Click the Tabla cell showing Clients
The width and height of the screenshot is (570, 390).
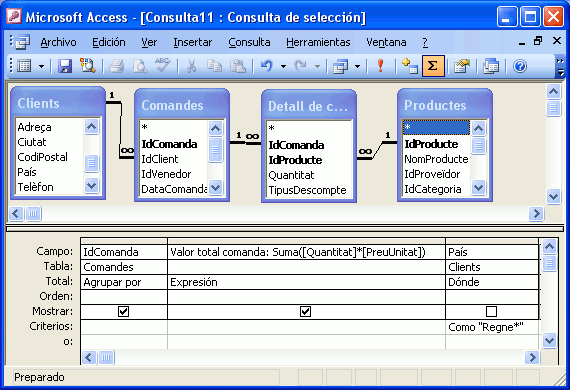point(492,267)
